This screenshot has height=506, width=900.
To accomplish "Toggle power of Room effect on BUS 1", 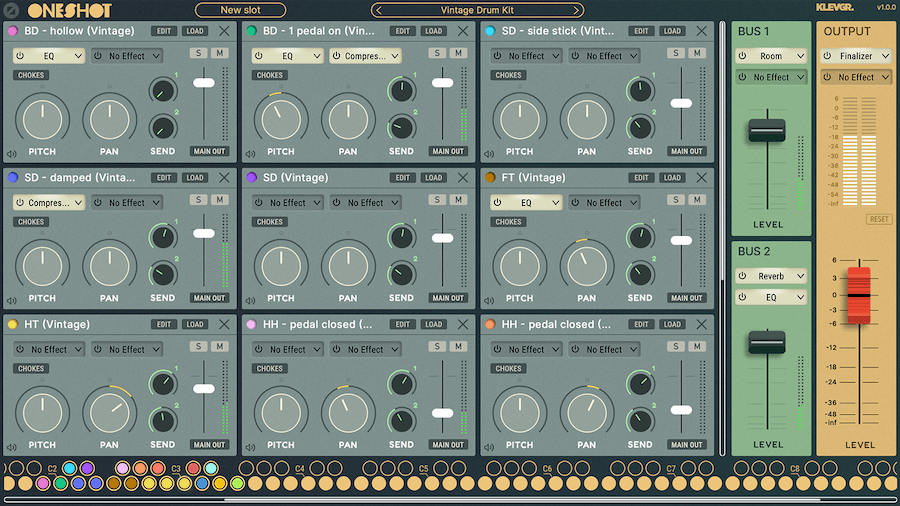I will click(743, 56).
